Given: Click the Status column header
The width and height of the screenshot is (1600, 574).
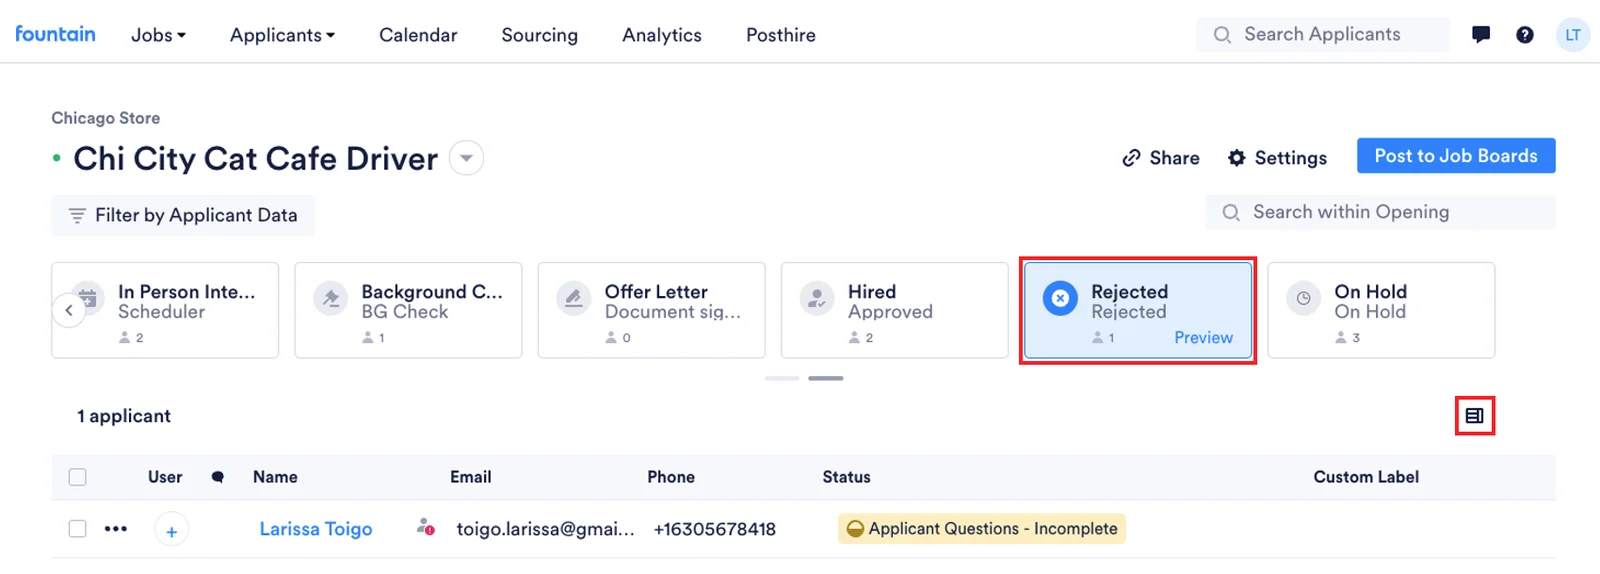Looking at the screenshot, I should (x=846, y=477).
